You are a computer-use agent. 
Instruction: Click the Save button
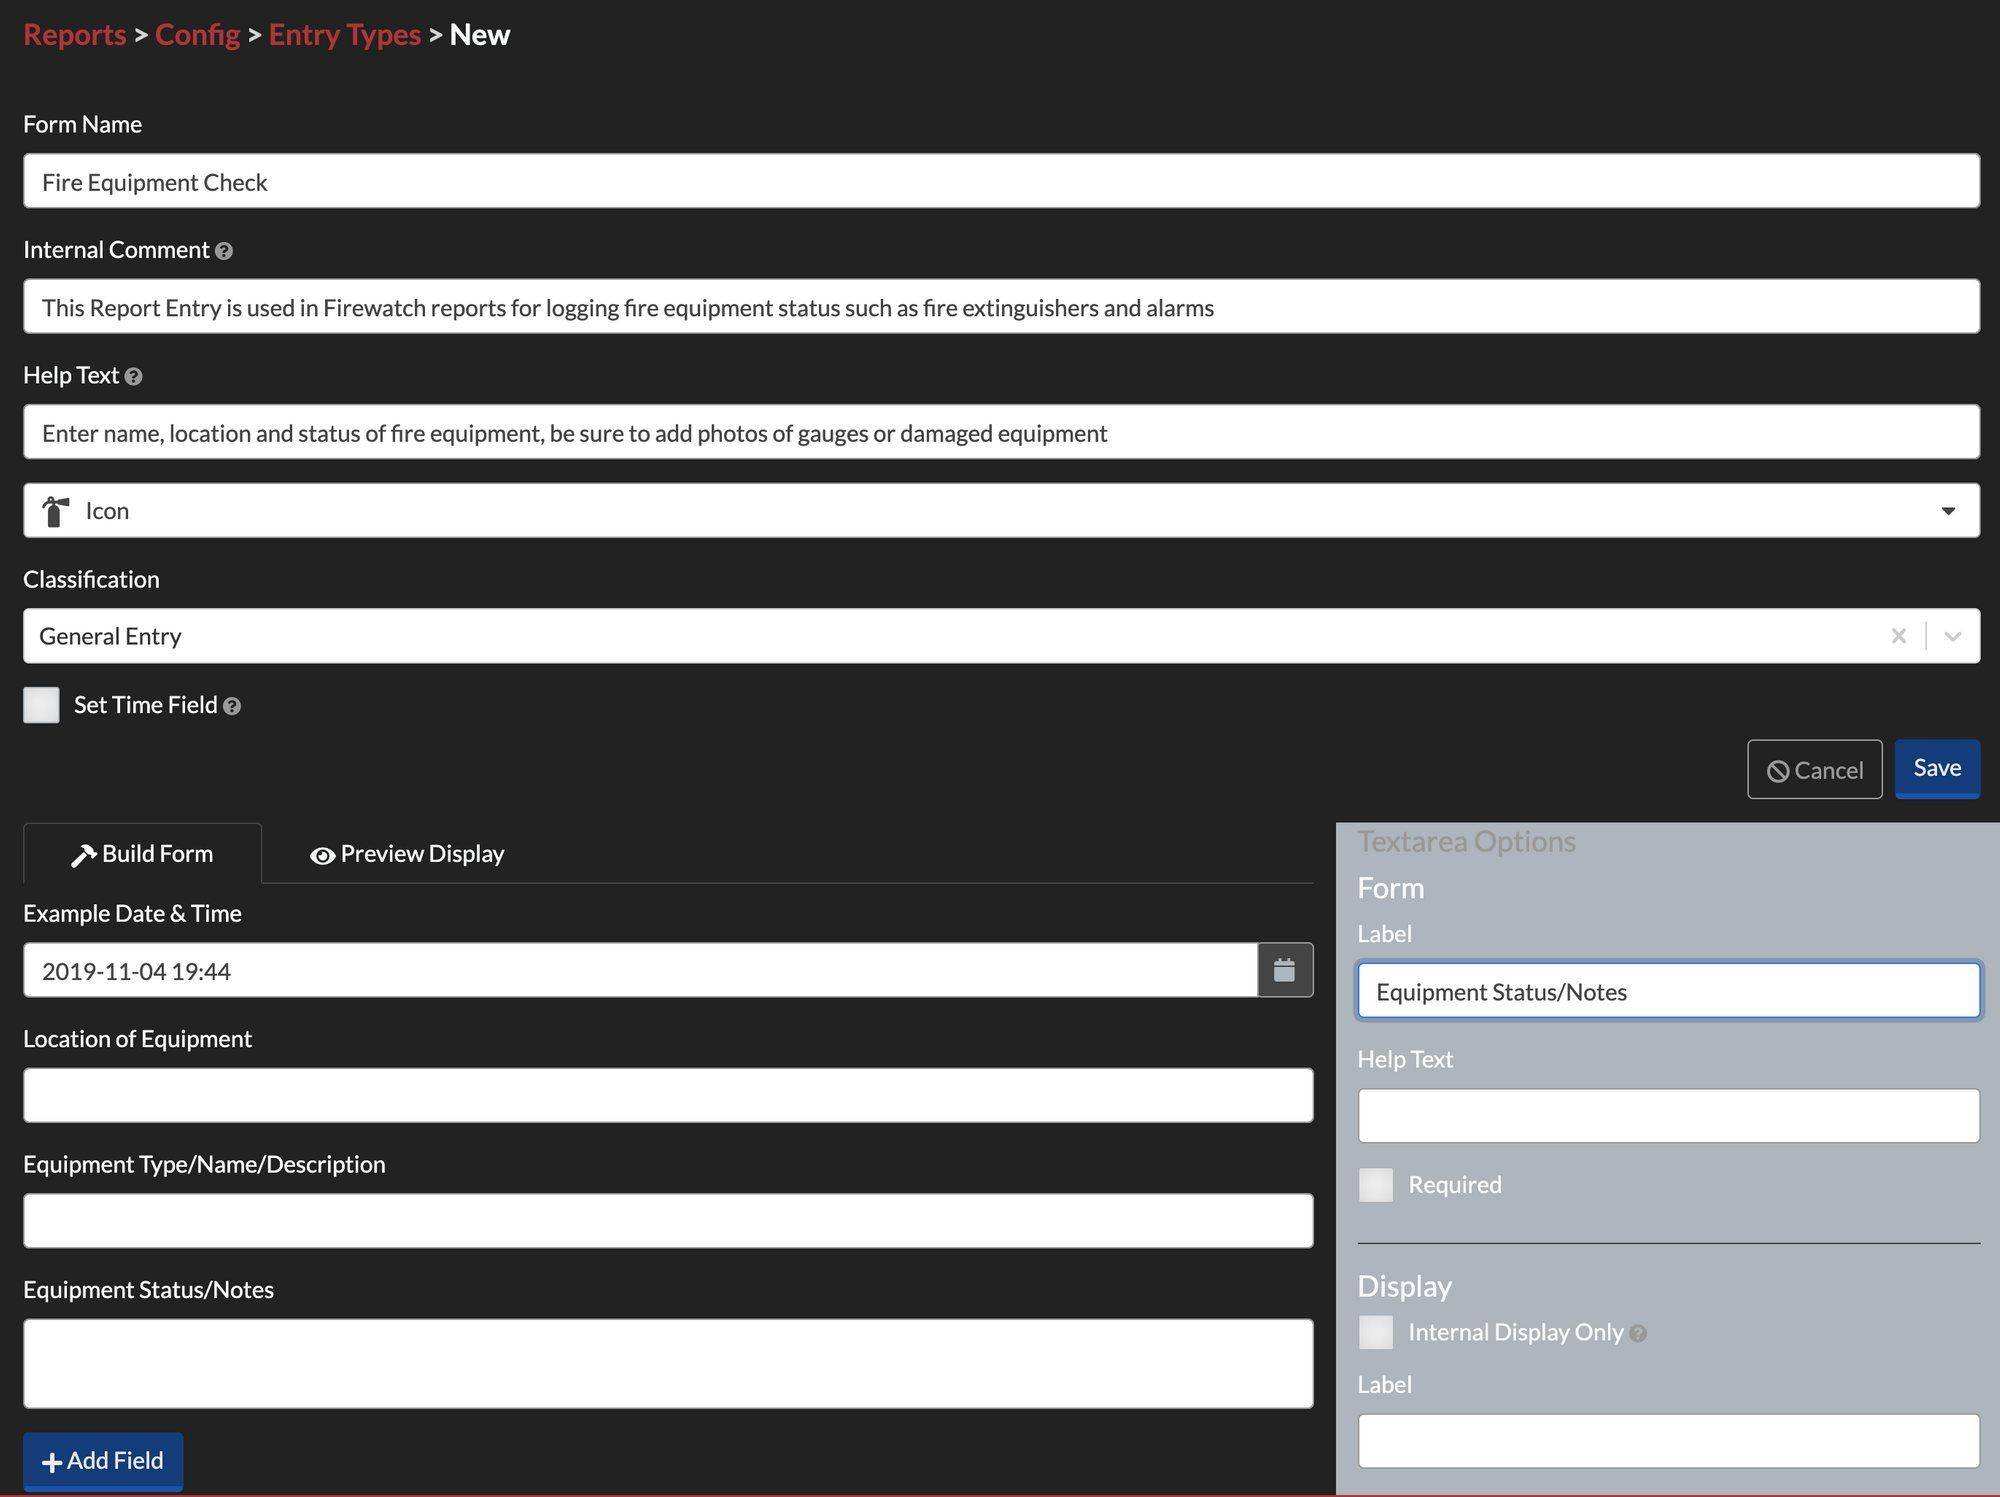[x=1937, y=769]
